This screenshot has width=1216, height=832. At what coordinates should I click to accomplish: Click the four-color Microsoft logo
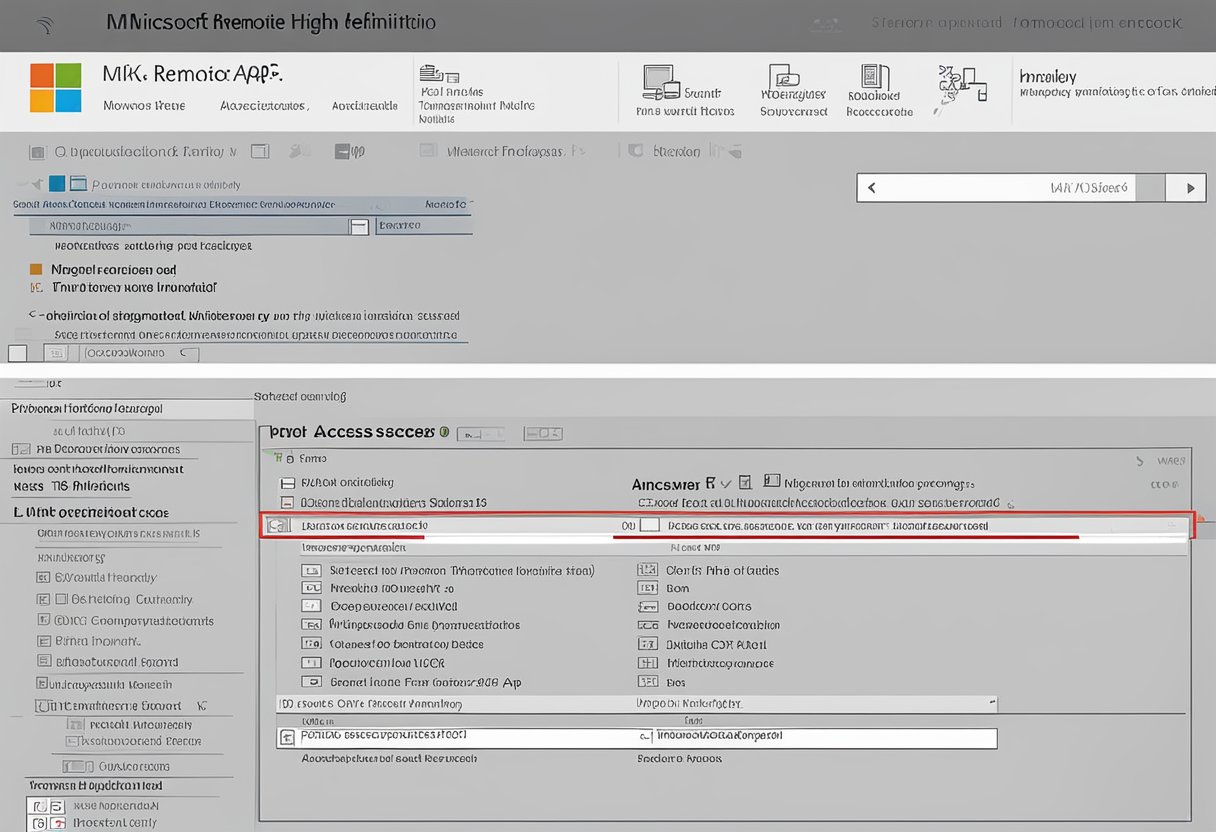pos(55,87)
